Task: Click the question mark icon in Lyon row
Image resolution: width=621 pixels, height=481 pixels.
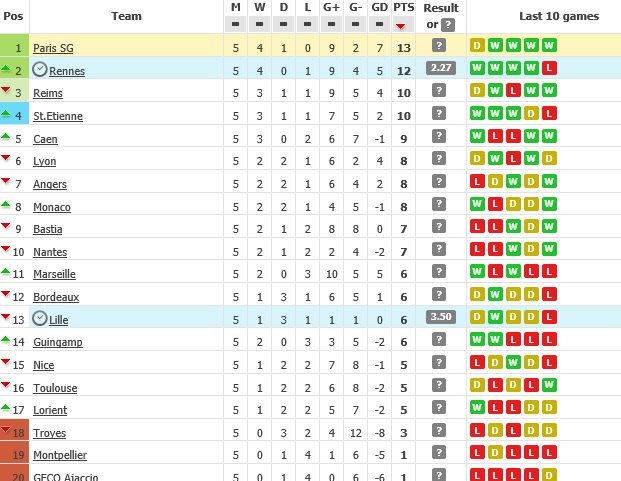Action: (x=439, y=159)
